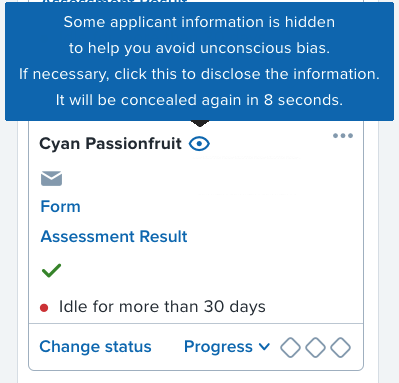Image resolution: width=399 pixels, height=383 pixels.
Task: Select the first progress diamond
Action: click(x=290, y=347)
